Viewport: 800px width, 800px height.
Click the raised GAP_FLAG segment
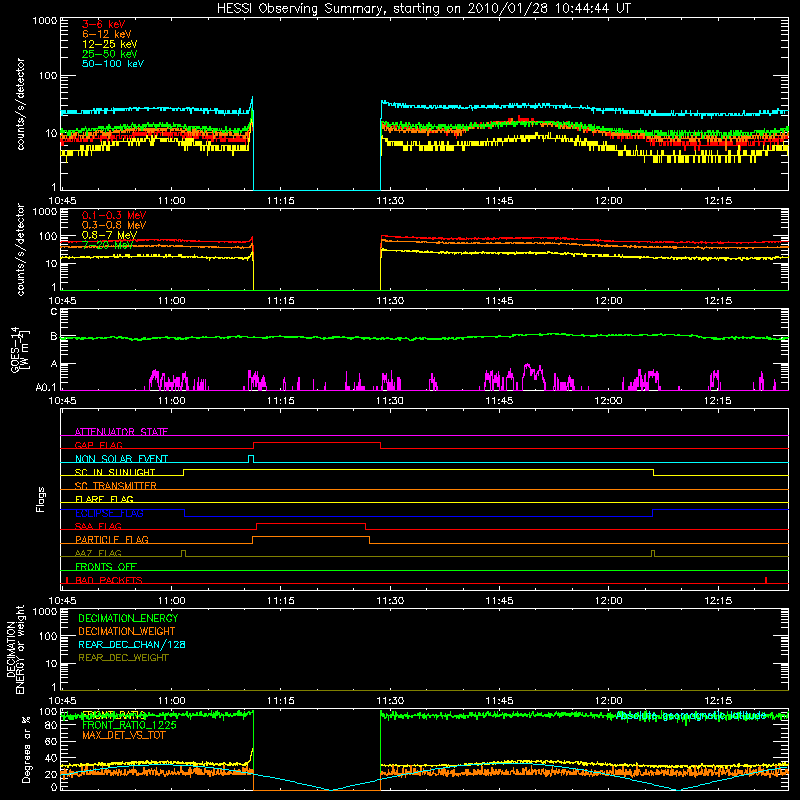[317, 442]
